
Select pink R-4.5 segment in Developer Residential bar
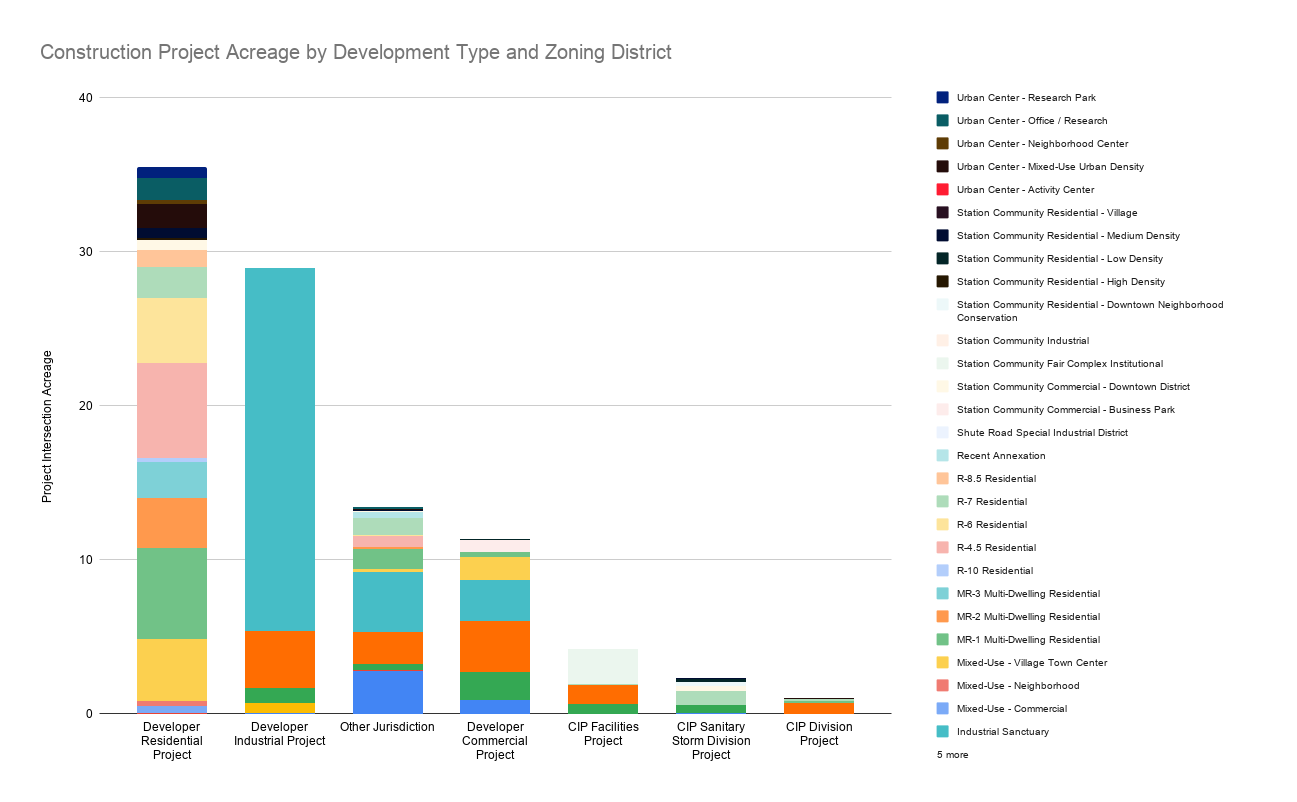[172, 410]
